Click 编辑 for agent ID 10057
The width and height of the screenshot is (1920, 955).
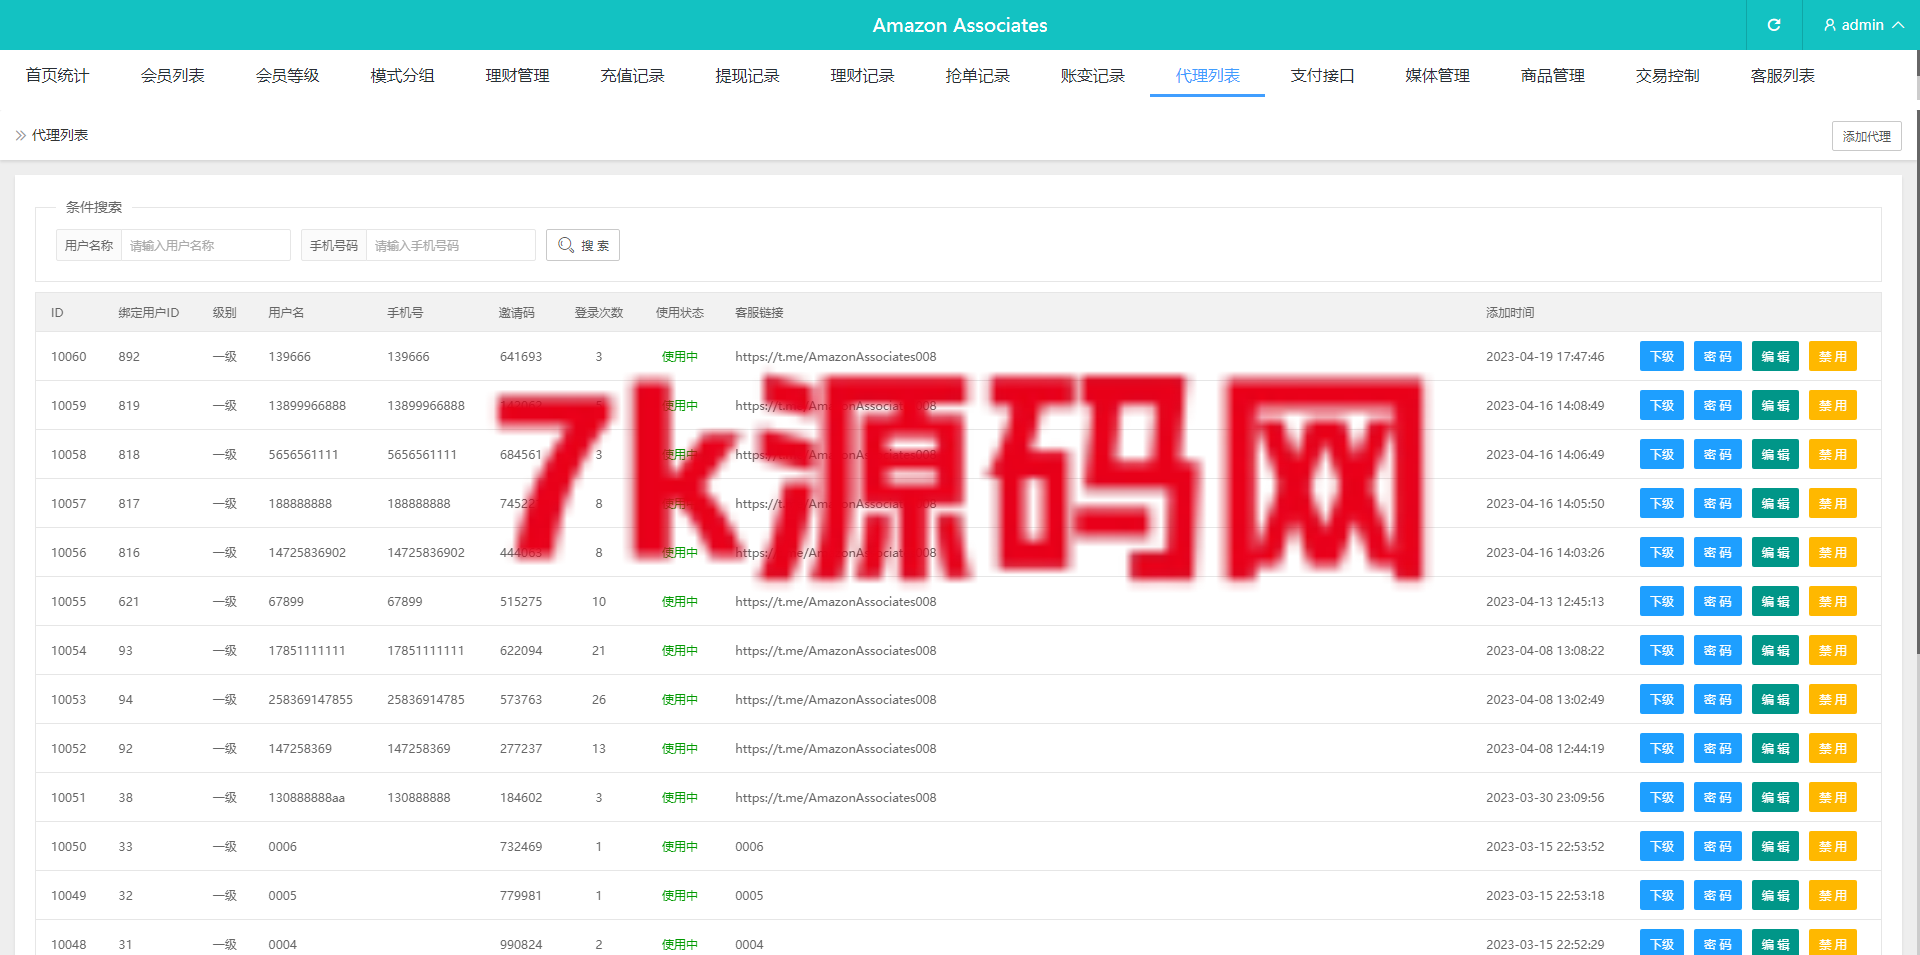[1775, 503]
